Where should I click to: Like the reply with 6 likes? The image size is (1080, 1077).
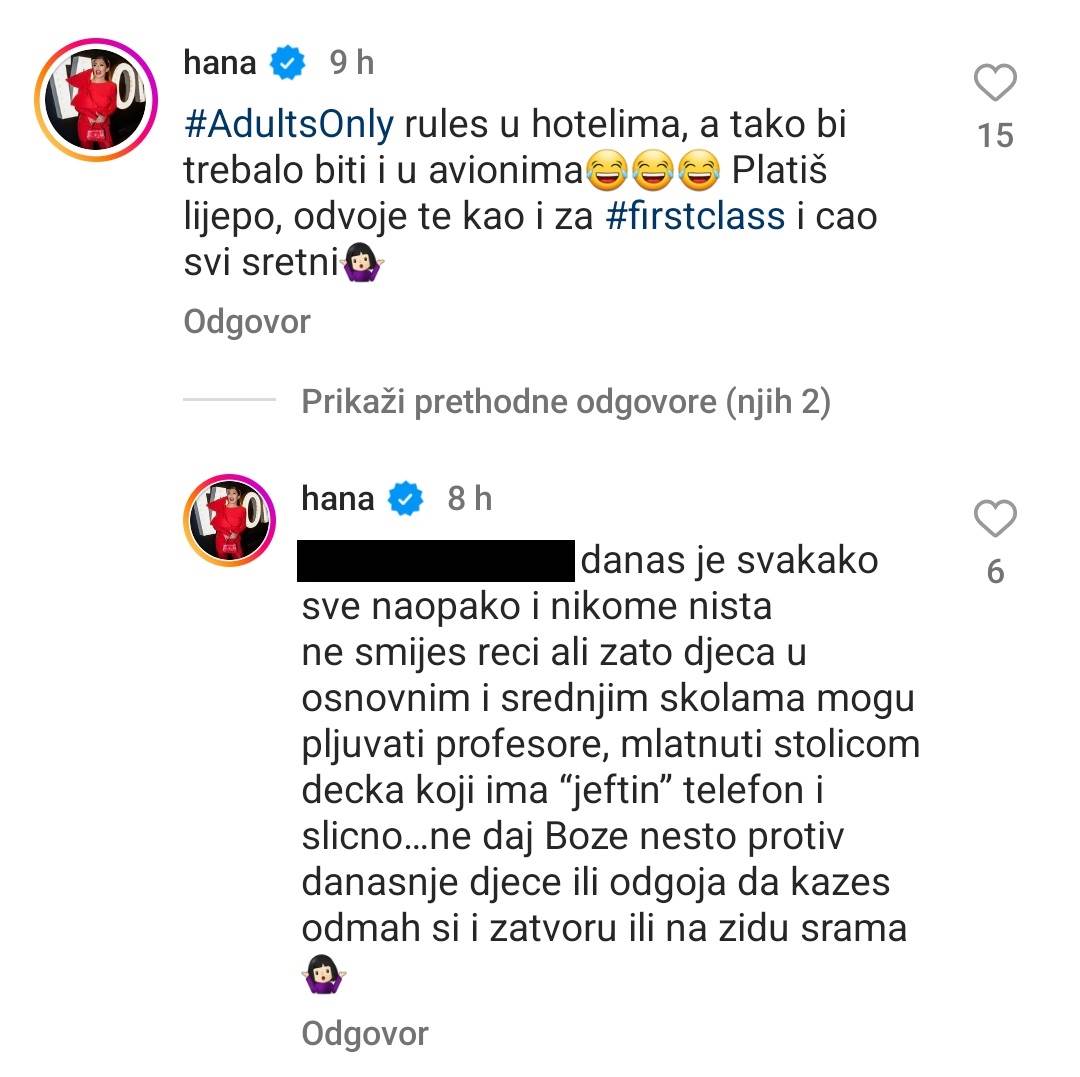(995, 519)
